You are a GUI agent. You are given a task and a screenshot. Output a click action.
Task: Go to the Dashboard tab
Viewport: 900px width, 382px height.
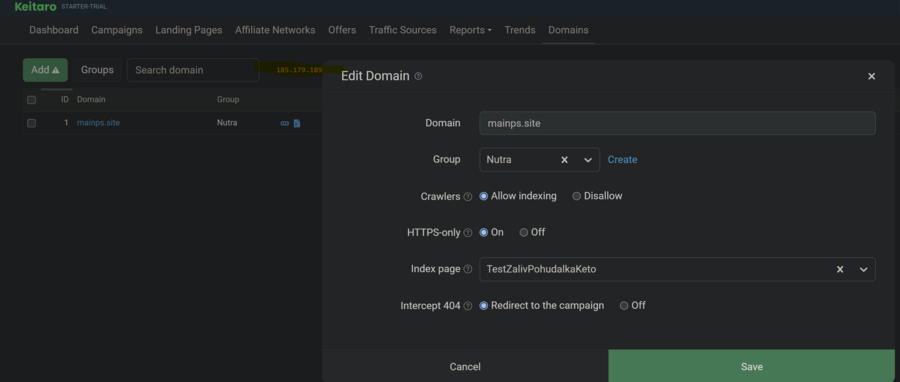pos(54,30)
